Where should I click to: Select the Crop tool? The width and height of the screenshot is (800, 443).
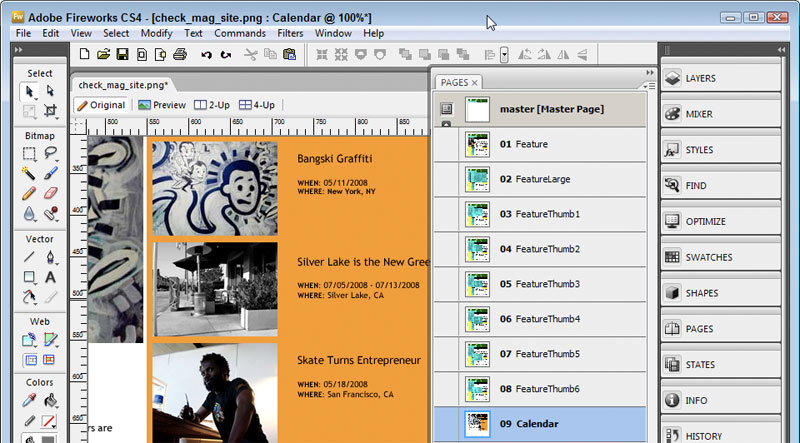pos(50,111)
